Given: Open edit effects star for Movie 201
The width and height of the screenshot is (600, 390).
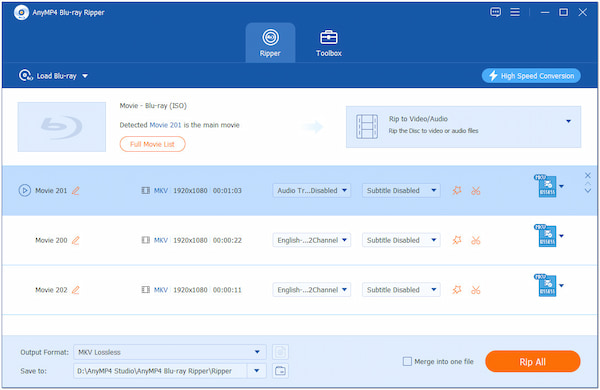Looking at the screenshot, I should tap(457, 190).
